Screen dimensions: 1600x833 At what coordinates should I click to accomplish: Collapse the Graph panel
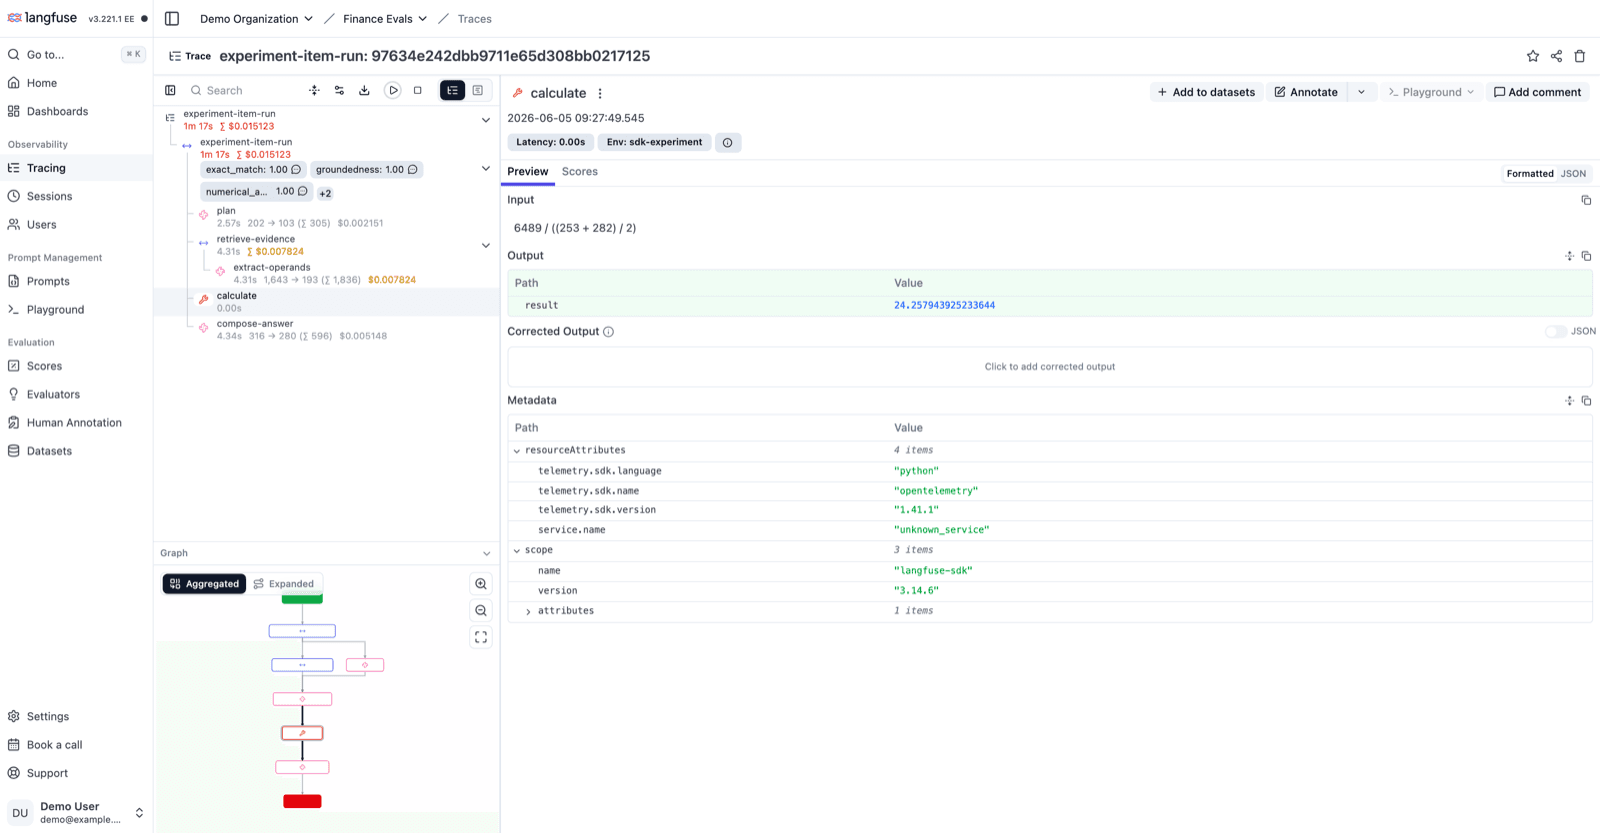pos(486,553)
